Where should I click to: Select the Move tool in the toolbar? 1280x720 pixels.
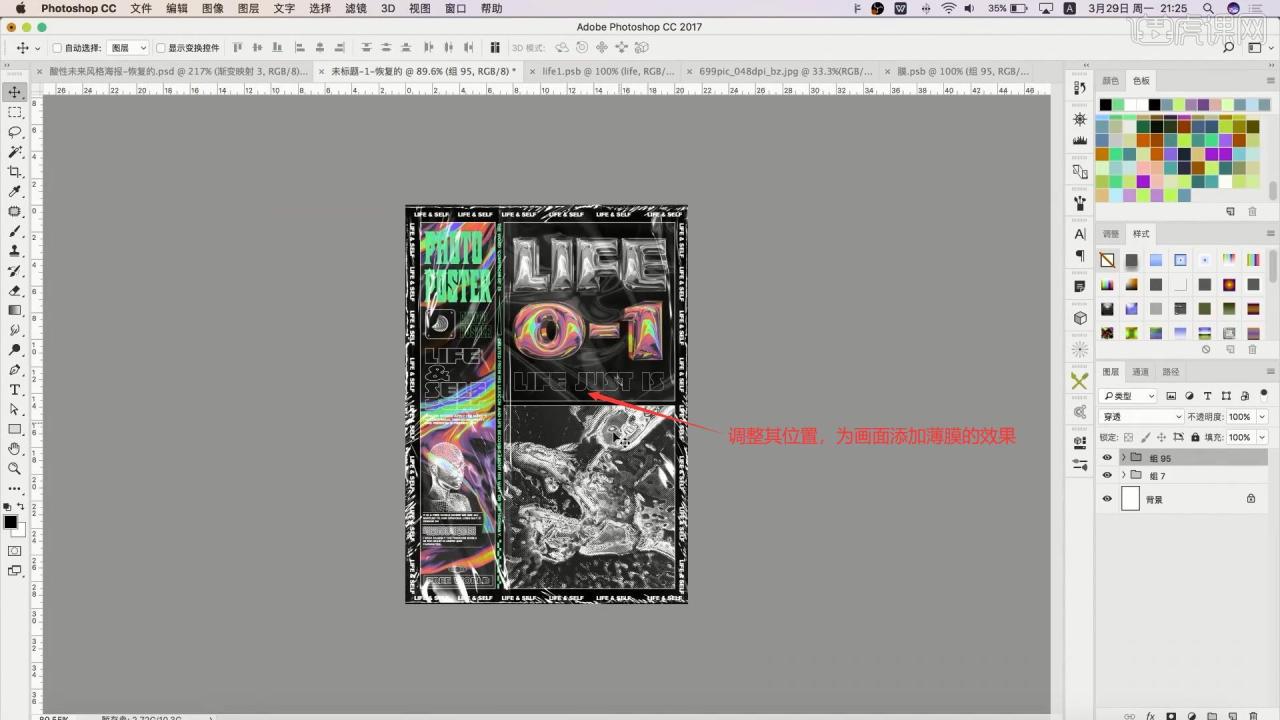point(15,92)
